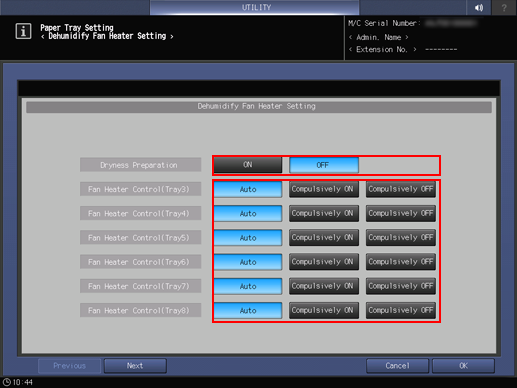
Task: Set Tray4 fan heater to Auto
Action: [248, 214]
